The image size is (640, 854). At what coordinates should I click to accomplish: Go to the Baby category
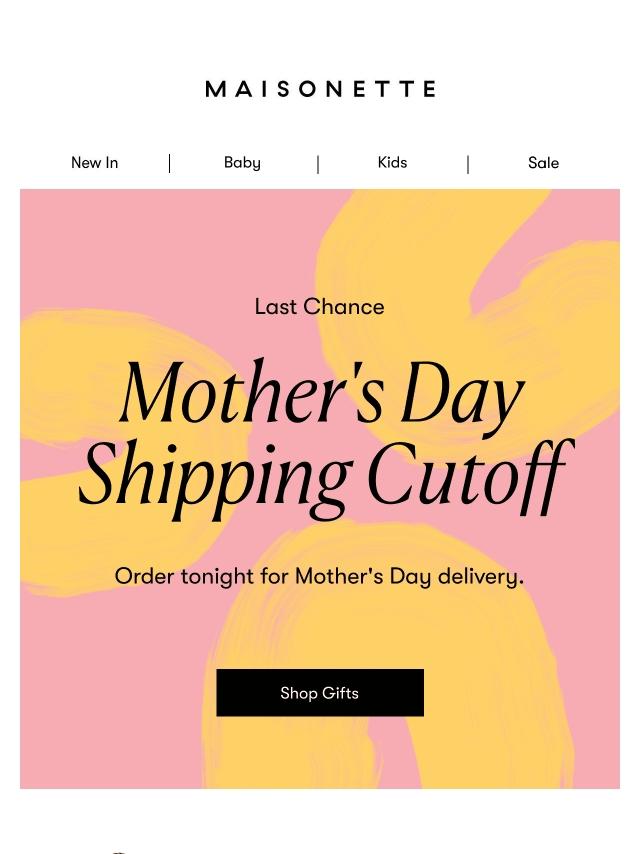click(x=242, y=163)
